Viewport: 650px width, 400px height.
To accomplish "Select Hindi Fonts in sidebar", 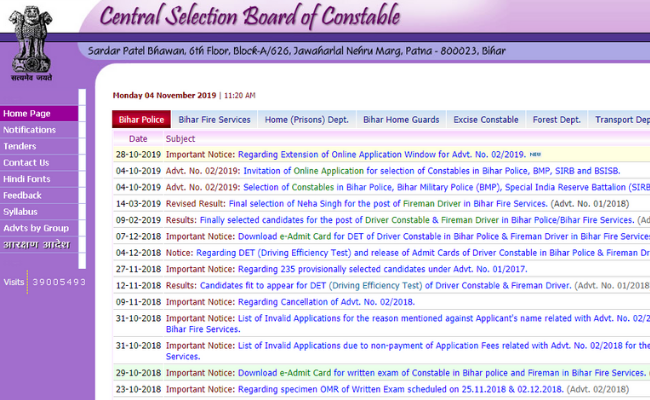I will click(x=26, y=179).
